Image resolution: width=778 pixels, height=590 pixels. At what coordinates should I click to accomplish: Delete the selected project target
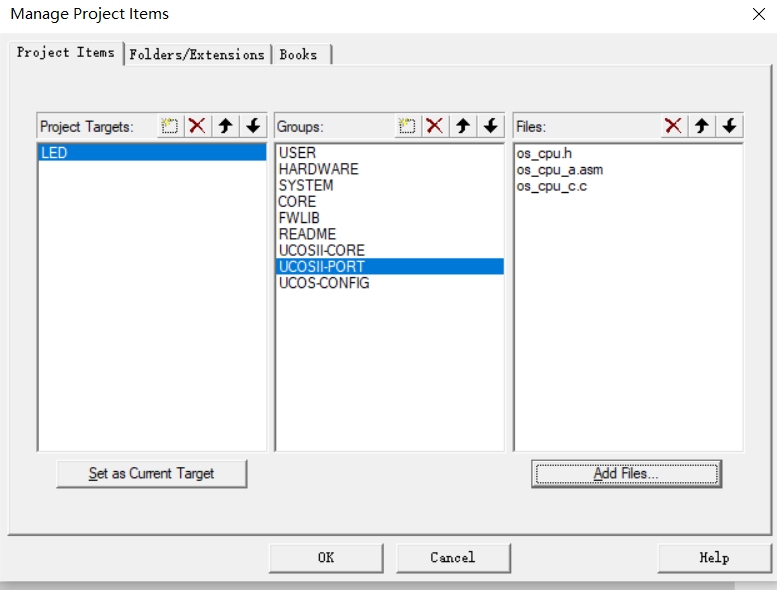pos(197,126)
